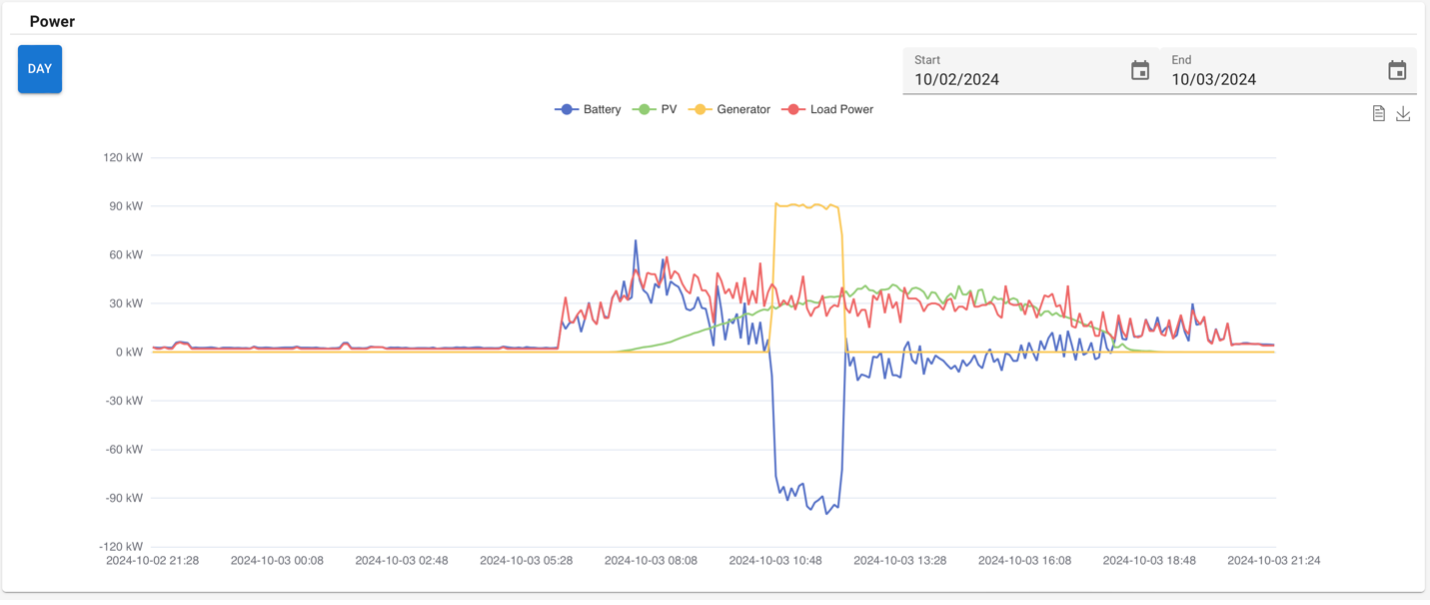Click the Power panel title

52,21
